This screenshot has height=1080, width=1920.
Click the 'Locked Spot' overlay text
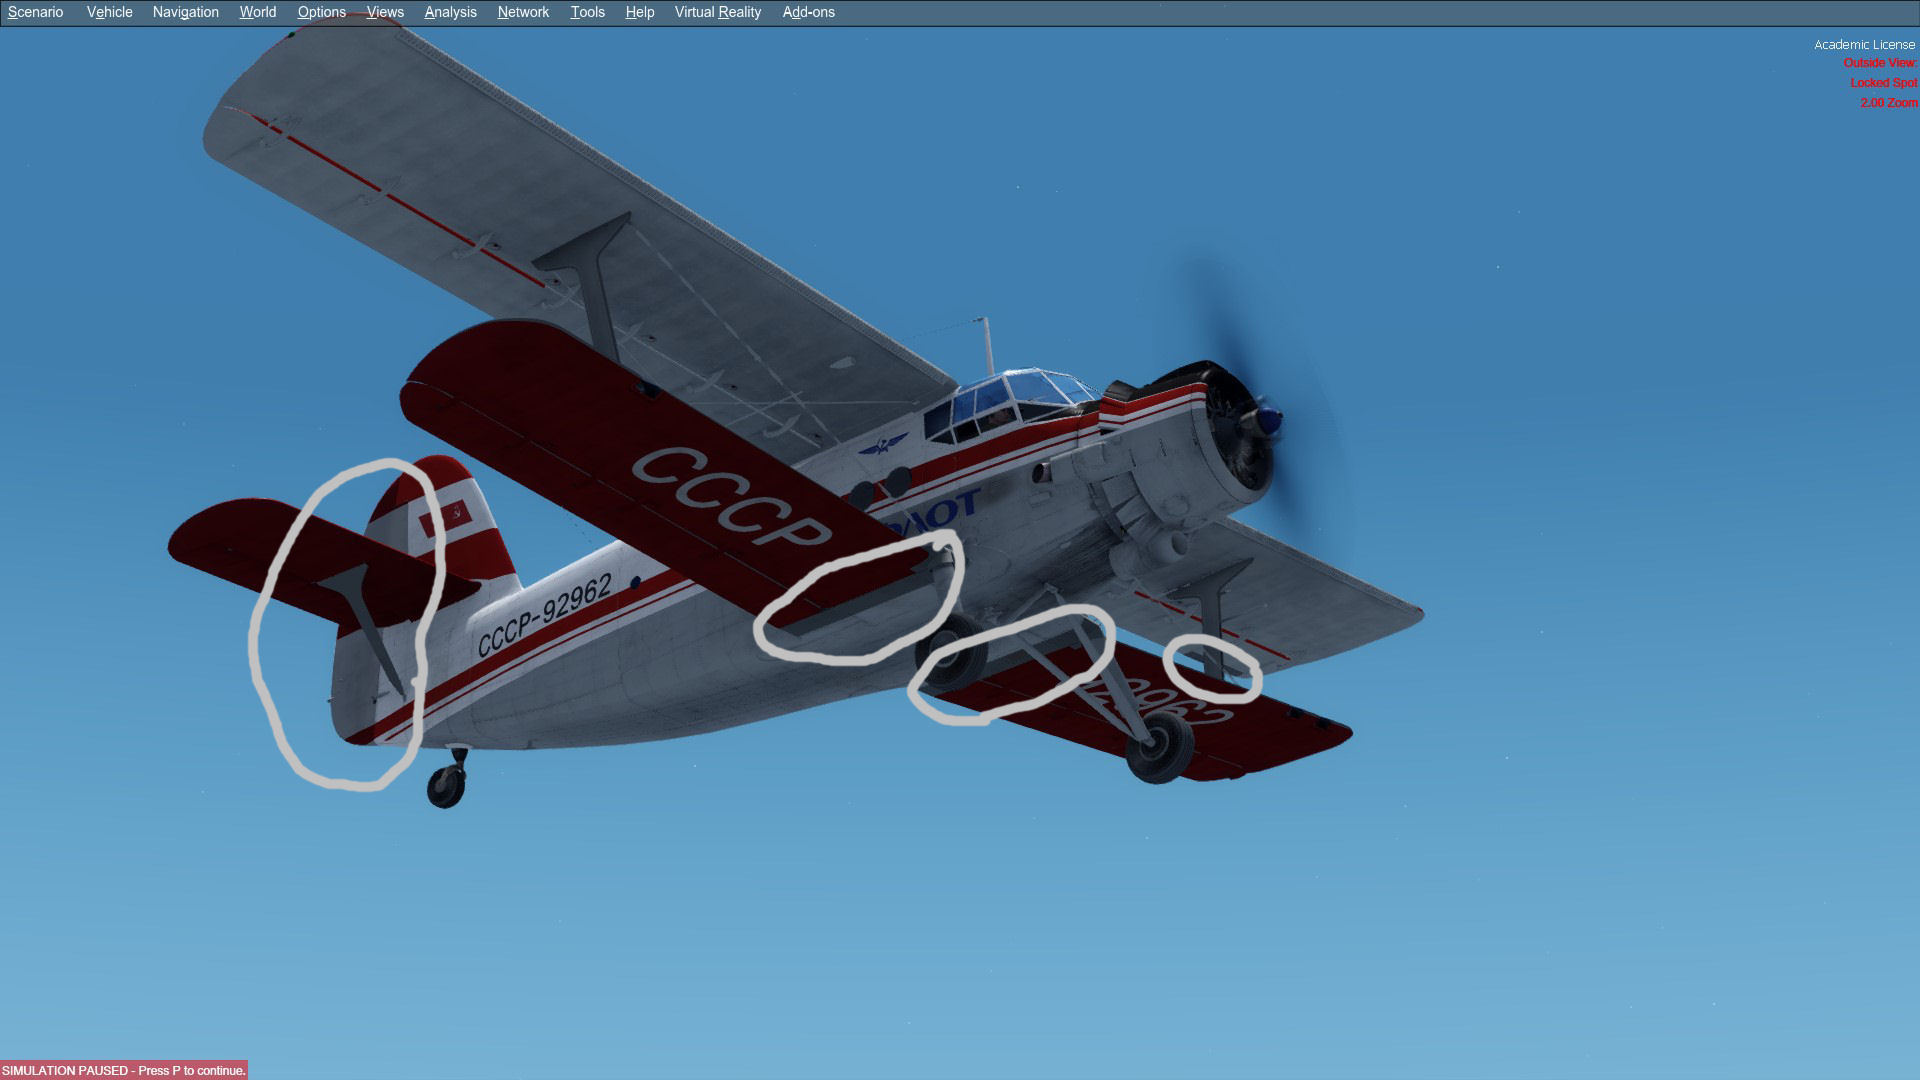tap(1883, 83)
